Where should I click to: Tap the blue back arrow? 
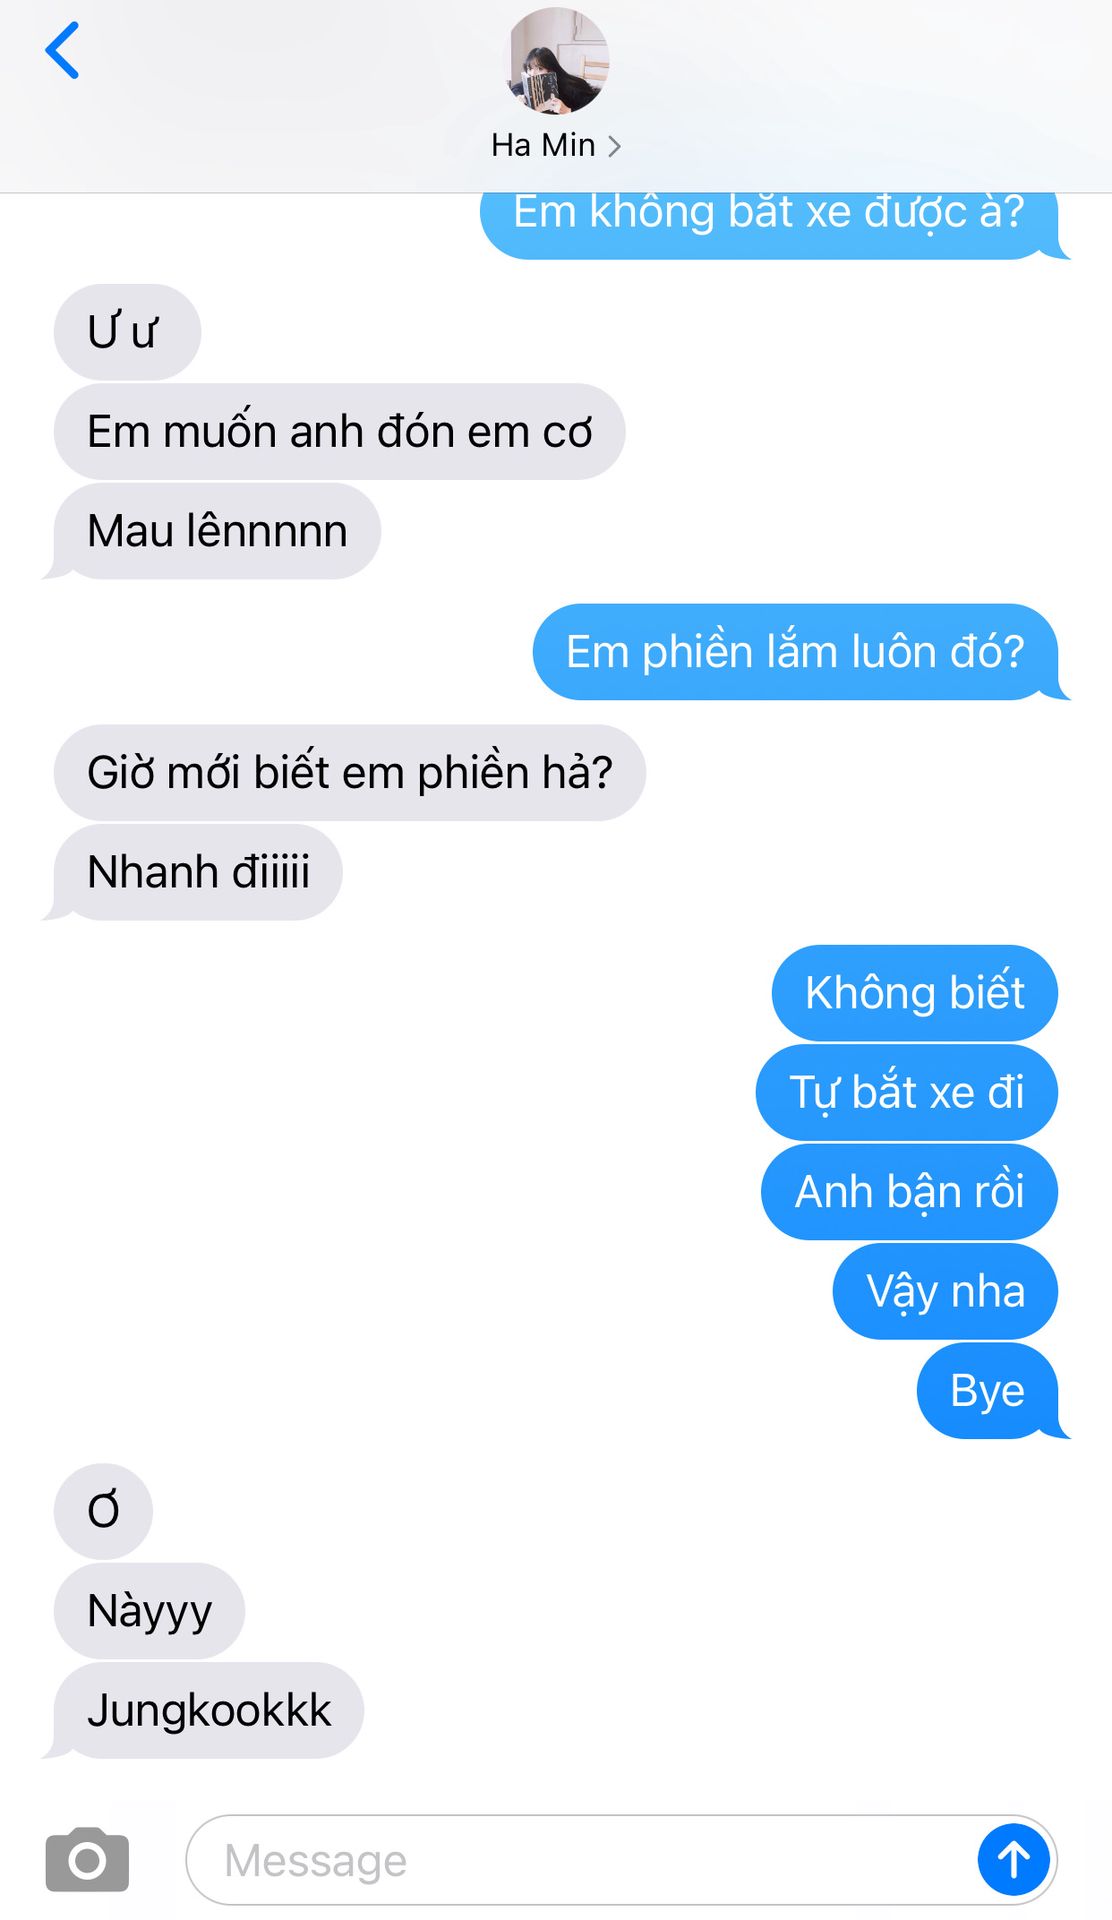(62, 50)
